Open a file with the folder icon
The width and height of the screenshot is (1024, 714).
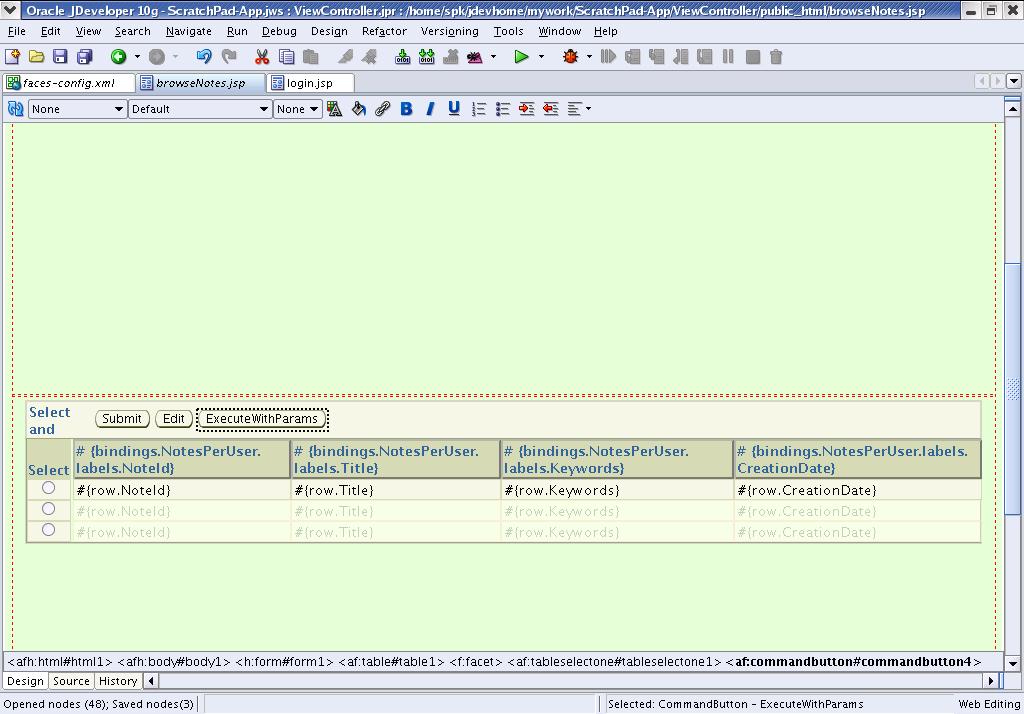tap(37, 57)
